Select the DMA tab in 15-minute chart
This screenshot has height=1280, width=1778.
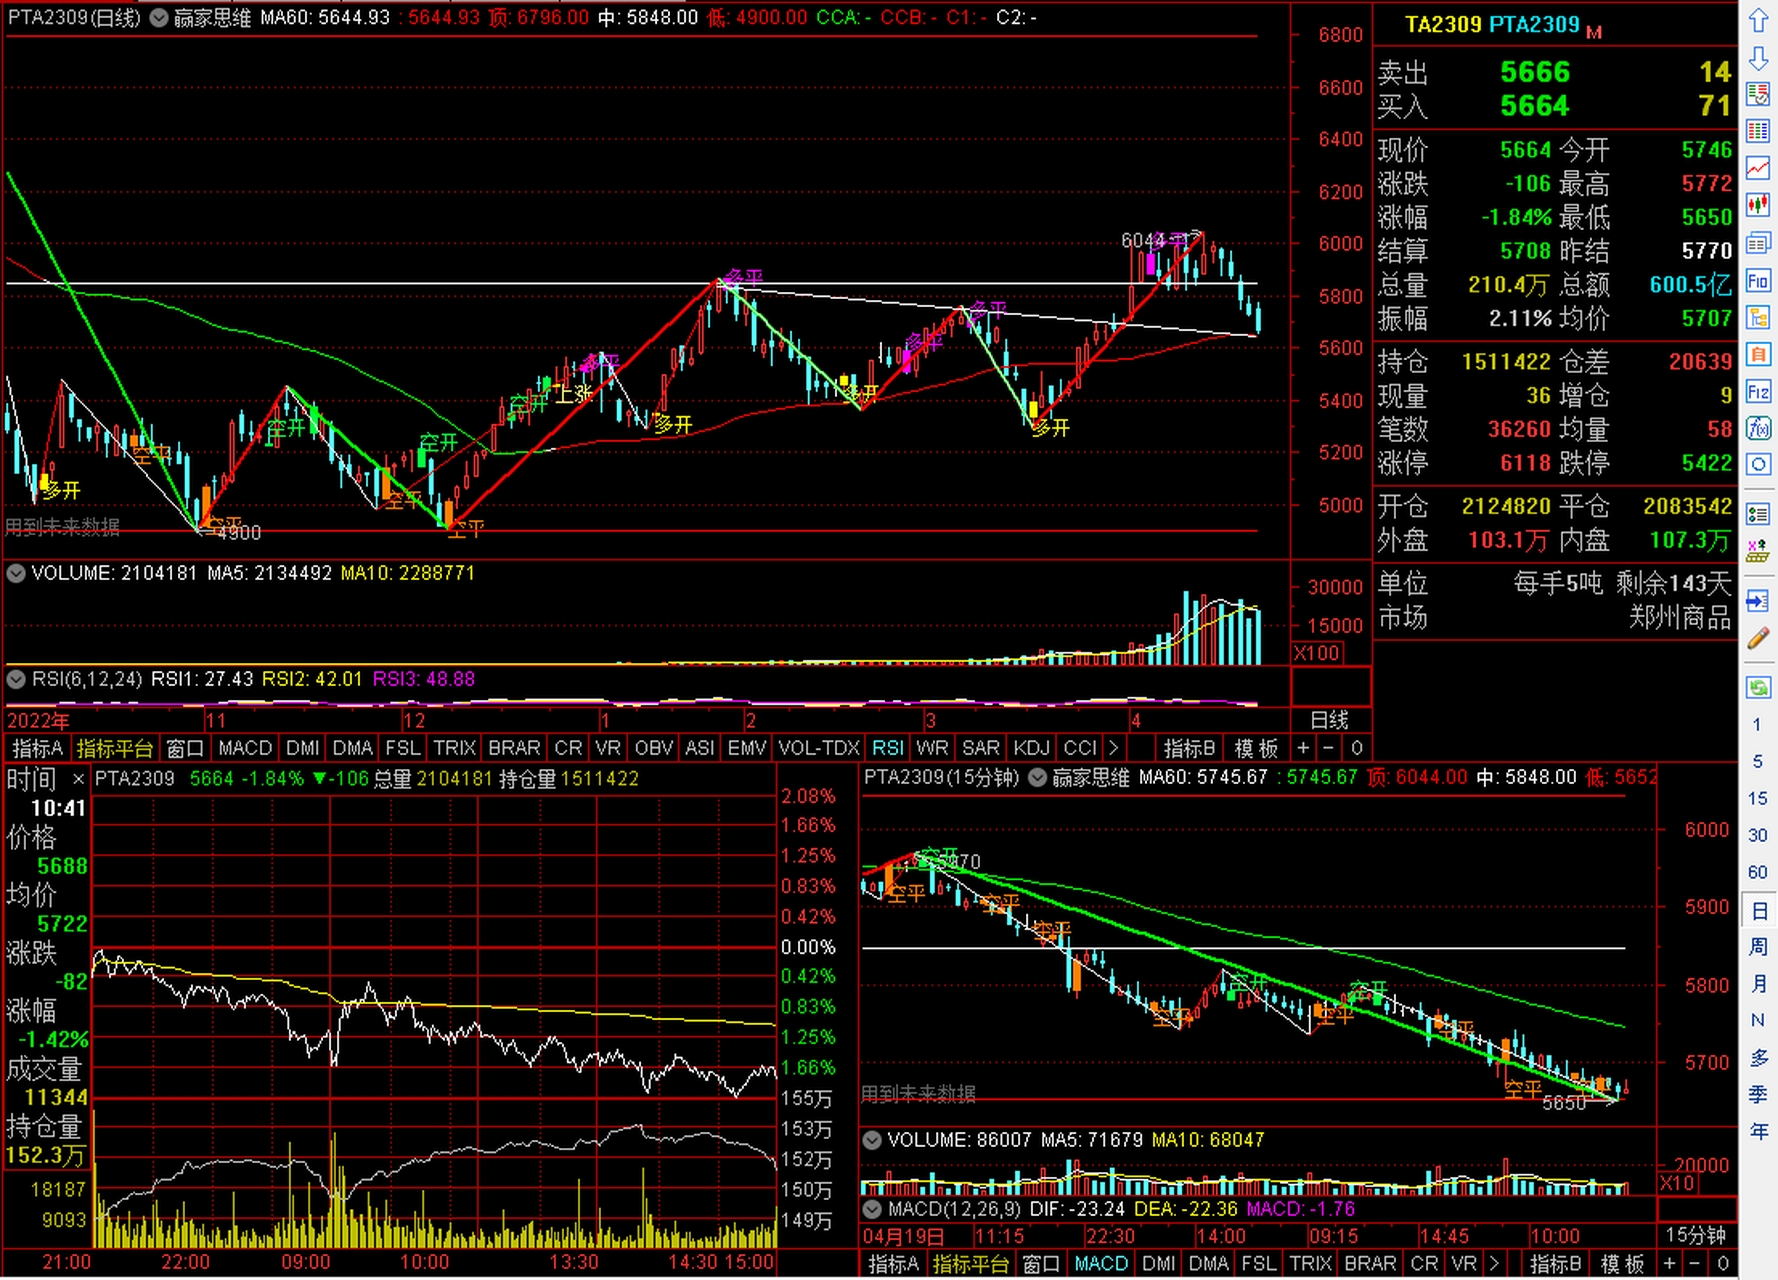[x=1209, y=1264]
